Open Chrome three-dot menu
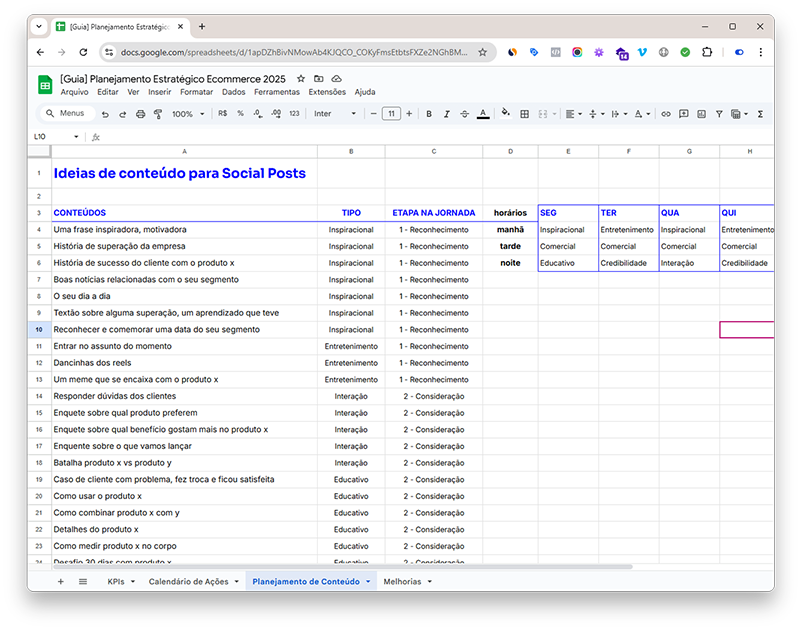The width and height of the screenshot is (800, 628). 761,52
